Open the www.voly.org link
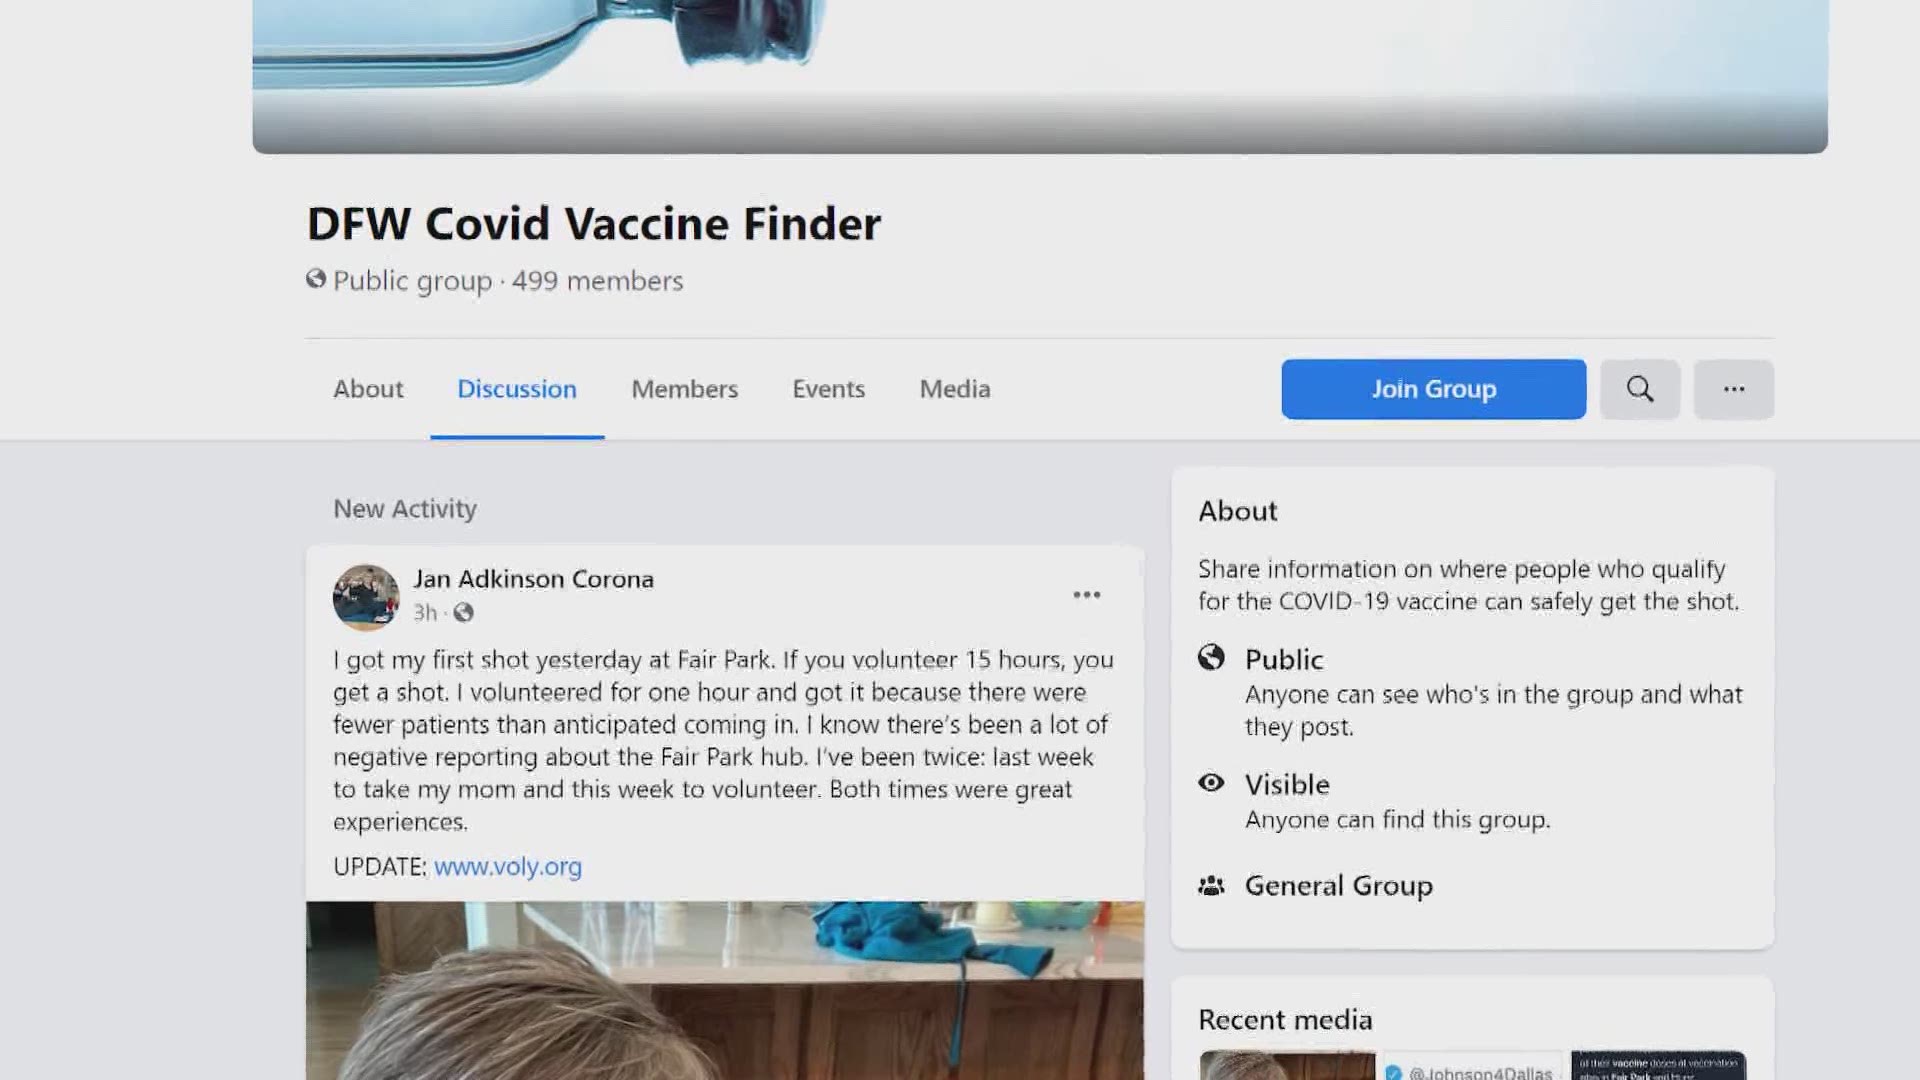The width and height of the screenshot is (1920, 1080). (508, 867)
